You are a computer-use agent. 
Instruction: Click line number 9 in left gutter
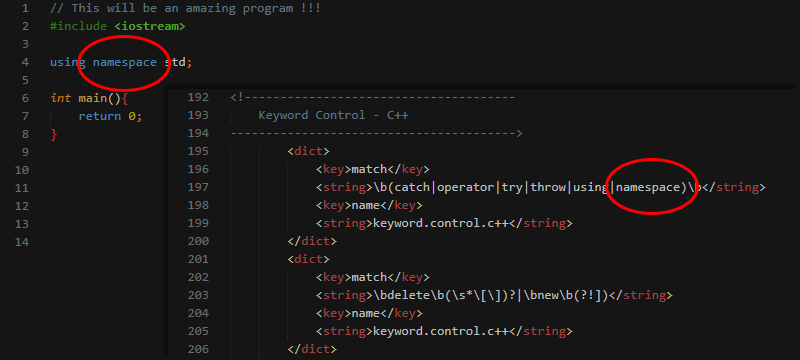(26, 152)
